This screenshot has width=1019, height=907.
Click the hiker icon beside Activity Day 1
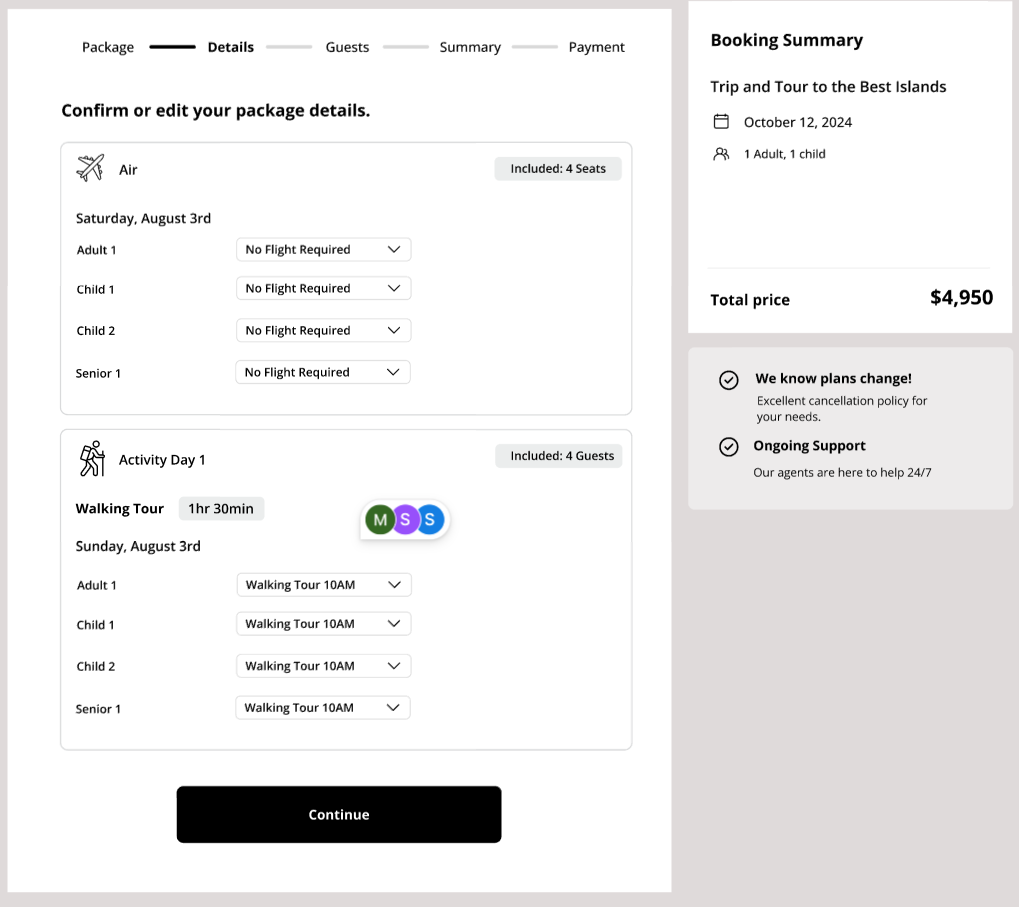91,458
